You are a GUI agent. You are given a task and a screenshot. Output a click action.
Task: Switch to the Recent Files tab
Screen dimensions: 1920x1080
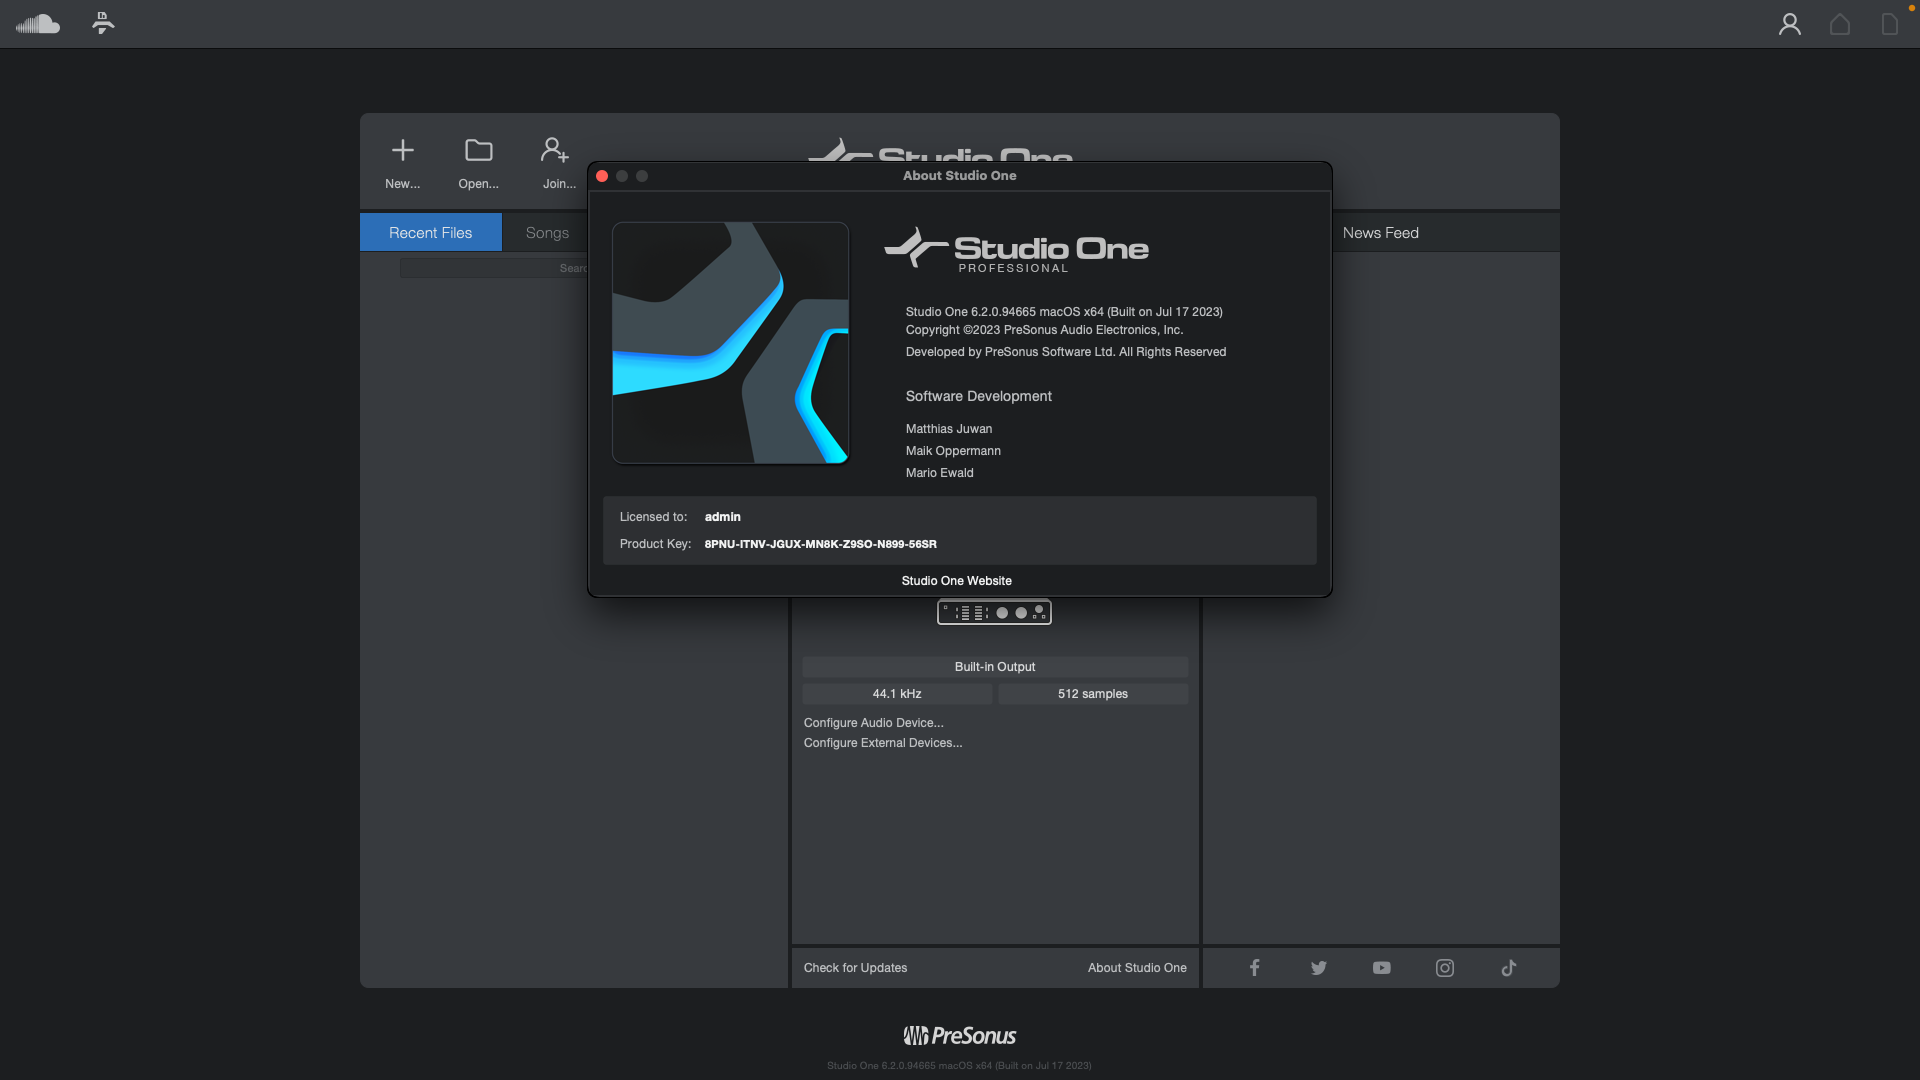431,232
